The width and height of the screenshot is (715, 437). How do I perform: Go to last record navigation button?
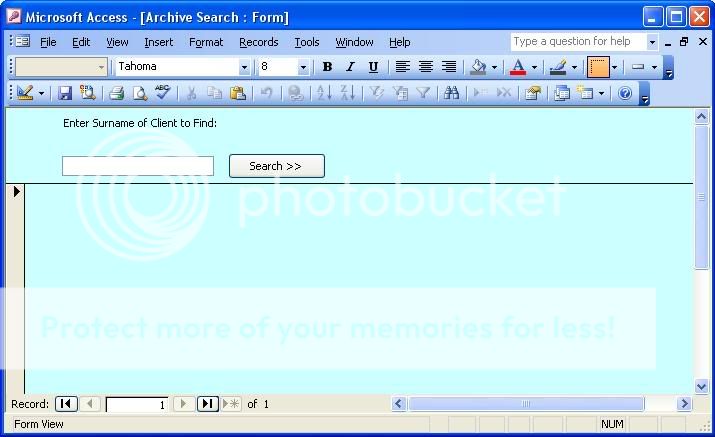point(207,404)
